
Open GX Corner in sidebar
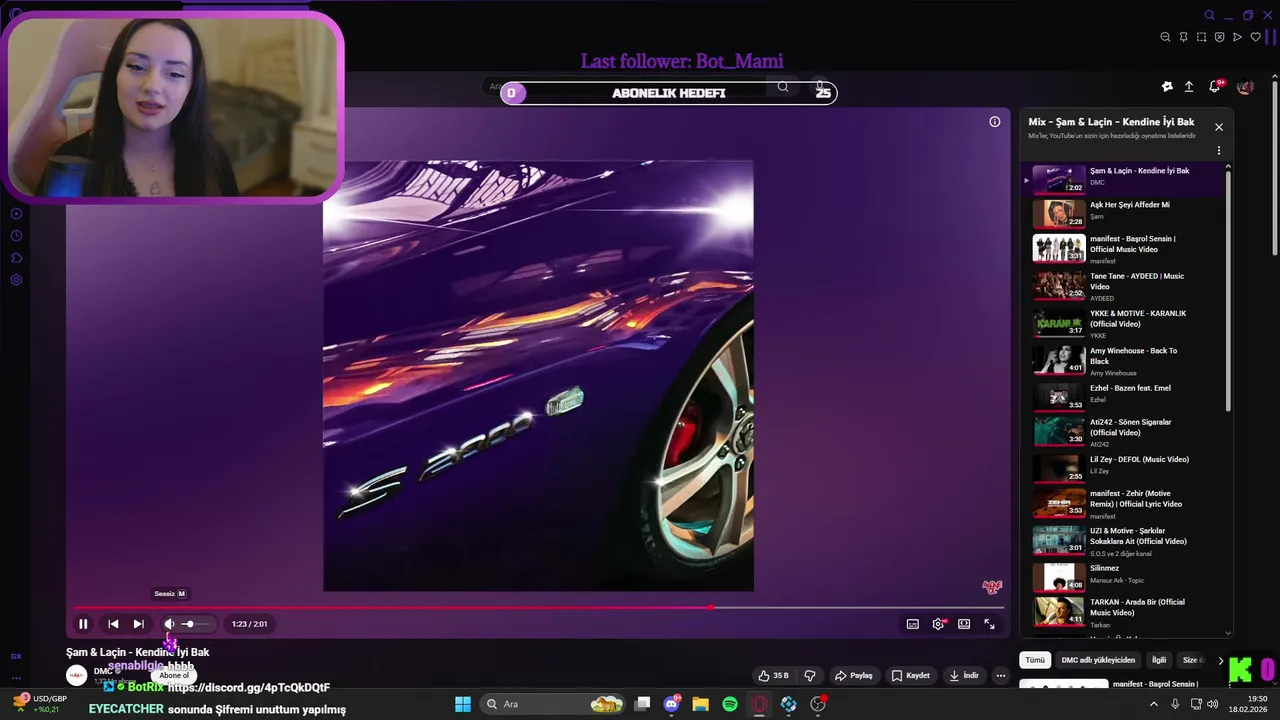tap(16, 656)
